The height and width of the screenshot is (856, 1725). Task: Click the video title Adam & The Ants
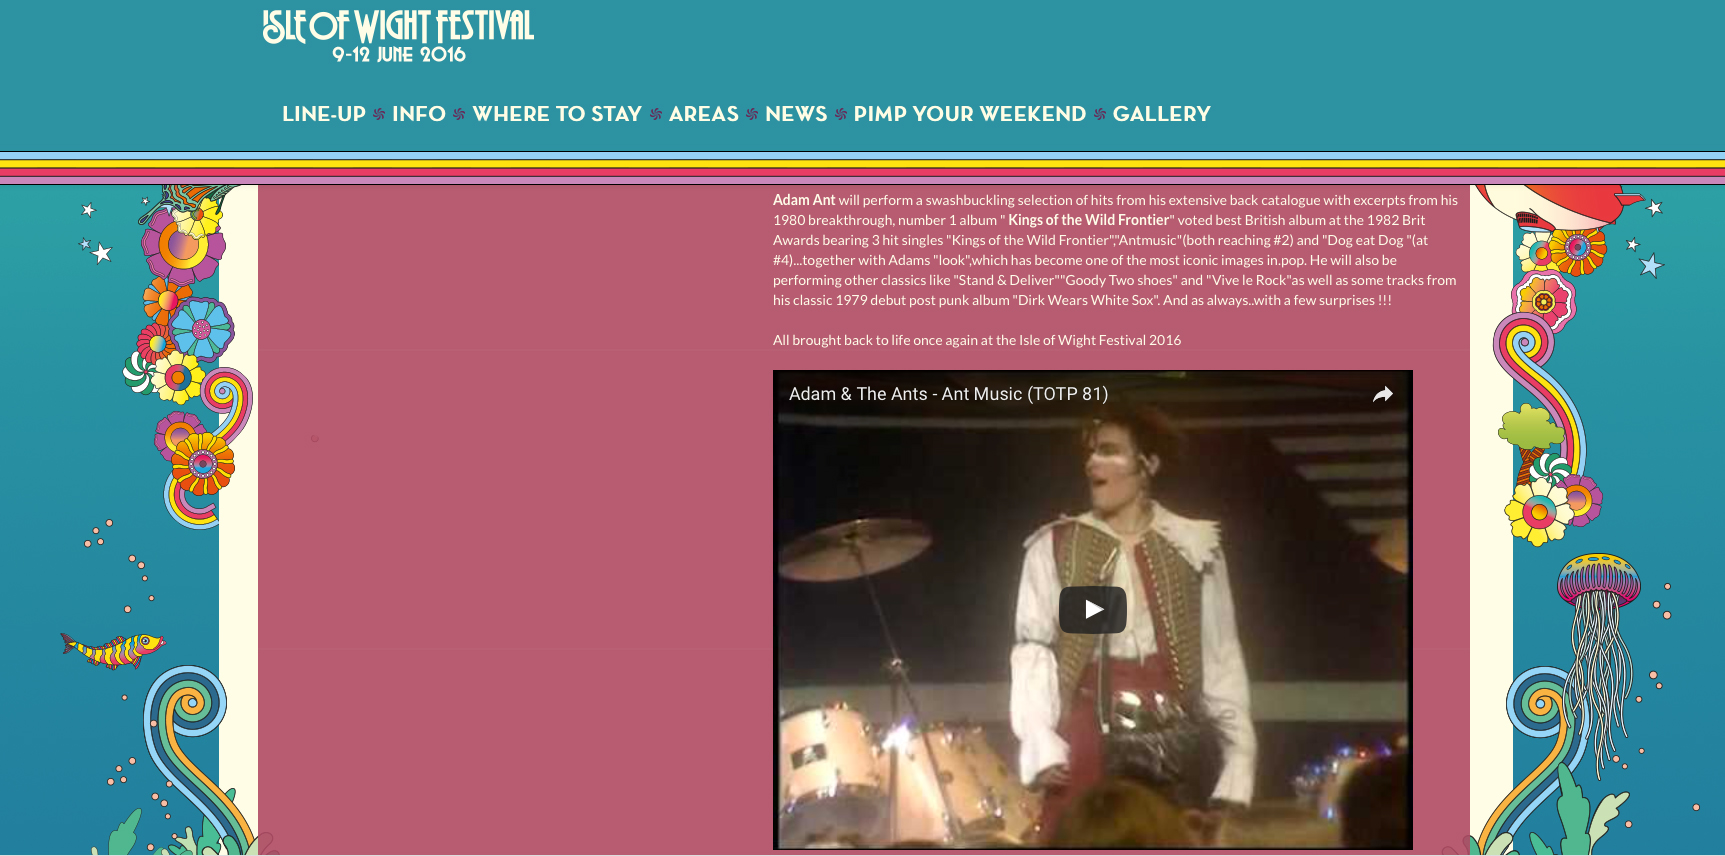[948, 394]
